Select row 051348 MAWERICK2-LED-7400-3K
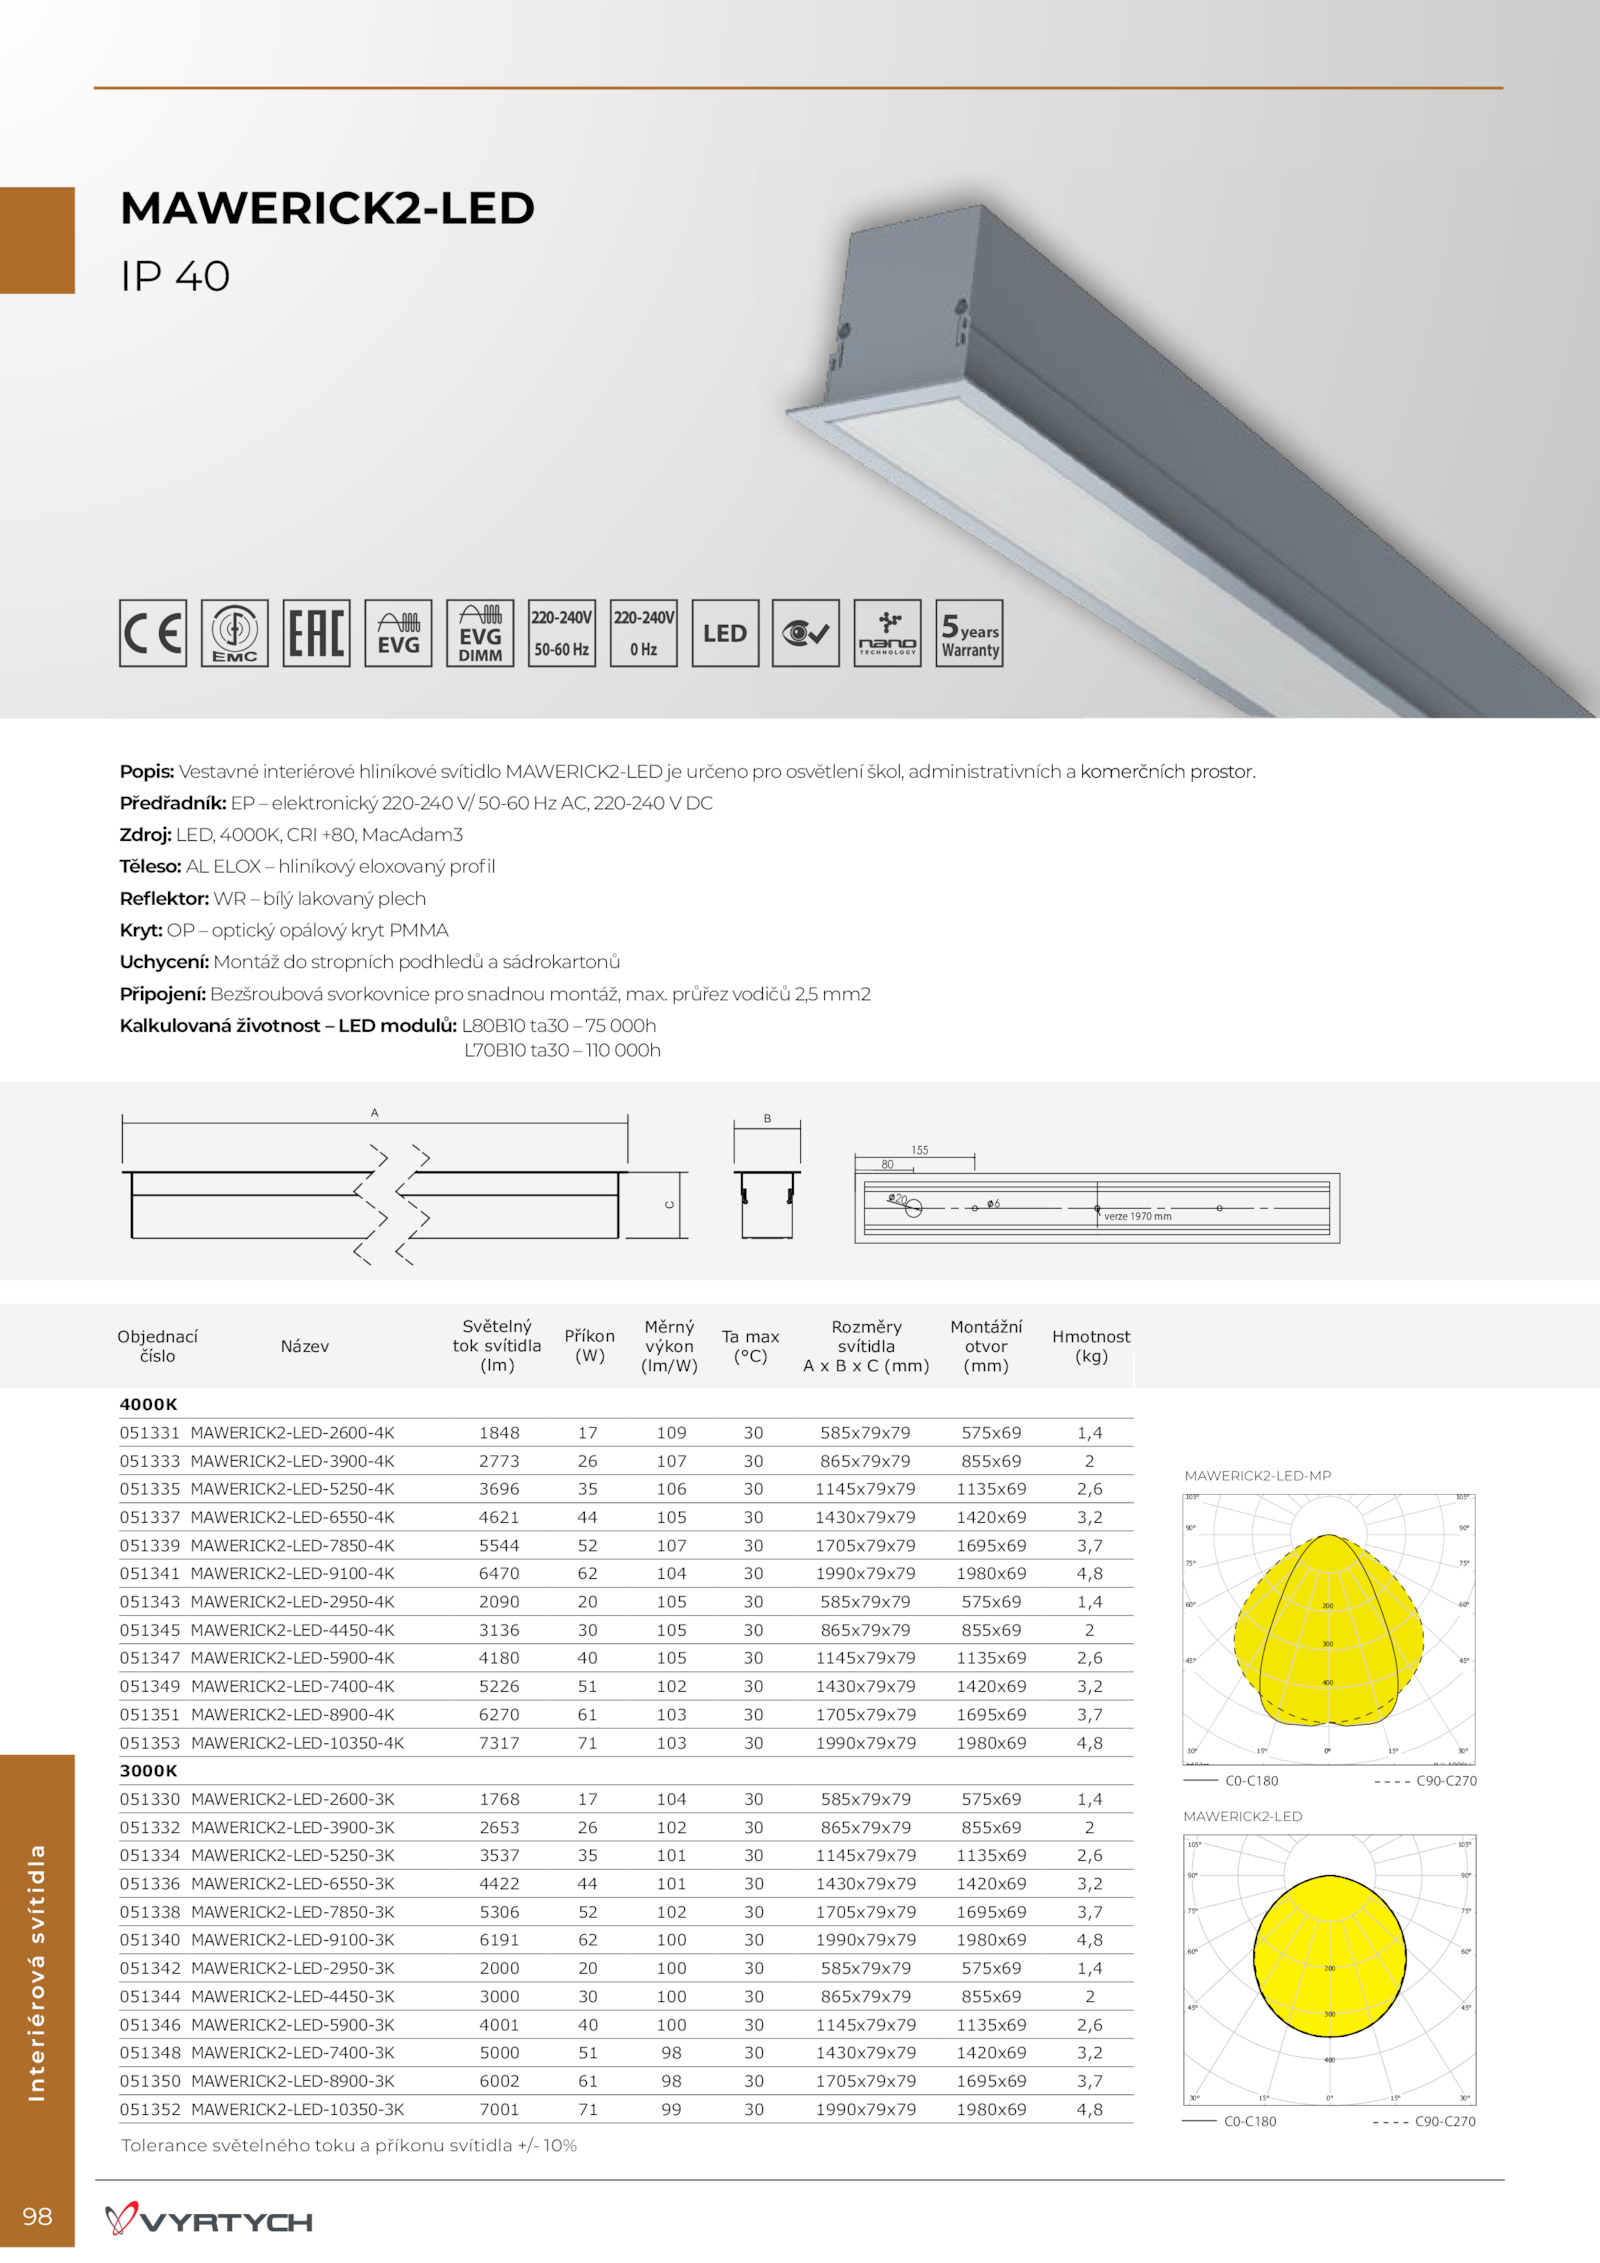This screenshot has height=2263, width=1600. [626, 2052]
